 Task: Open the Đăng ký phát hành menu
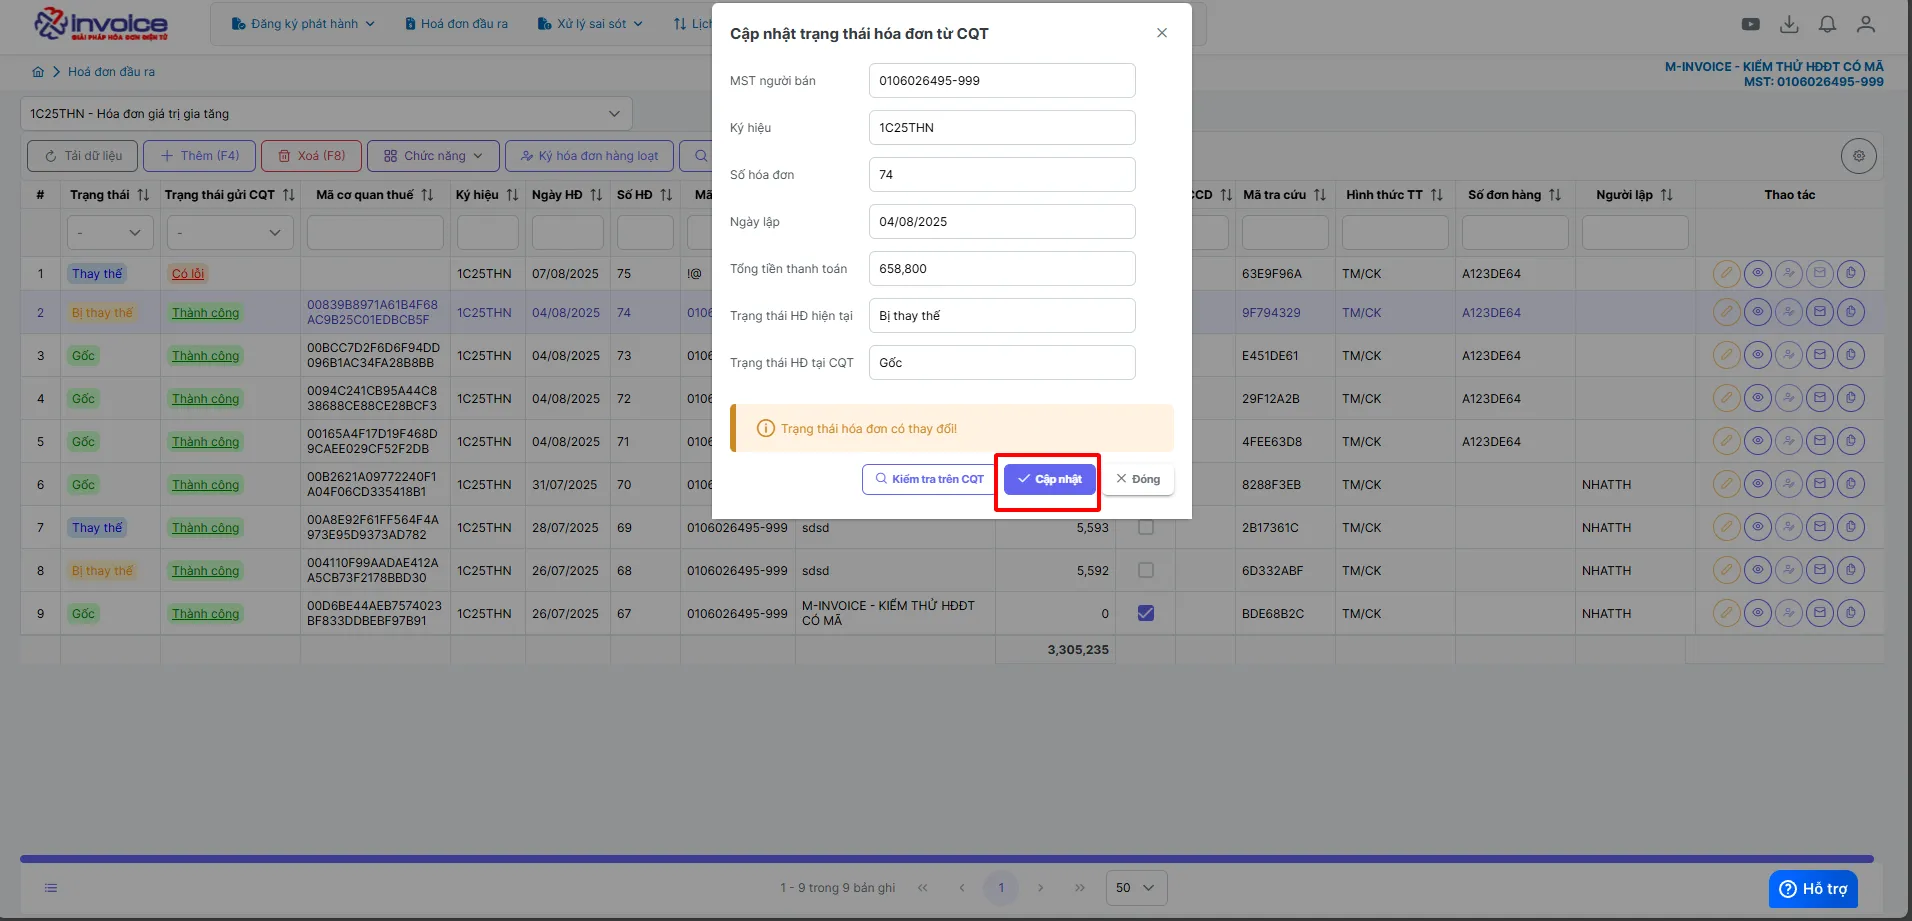303,24
